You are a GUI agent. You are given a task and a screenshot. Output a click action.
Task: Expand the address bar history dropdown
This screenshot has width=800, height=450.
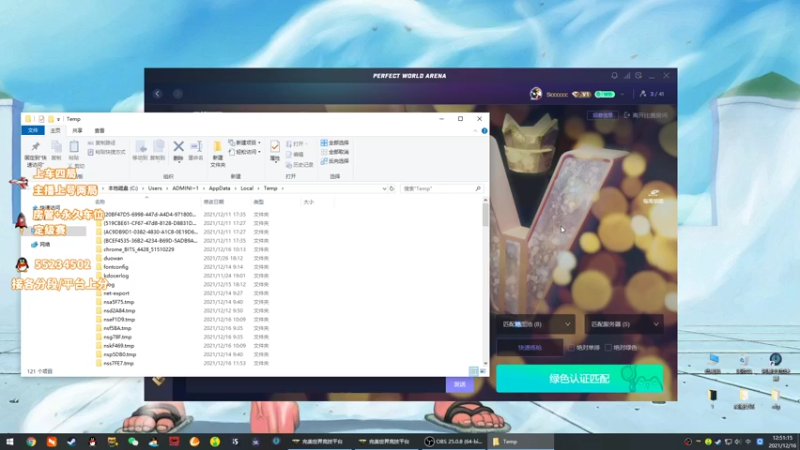click(x=384, y=188)
